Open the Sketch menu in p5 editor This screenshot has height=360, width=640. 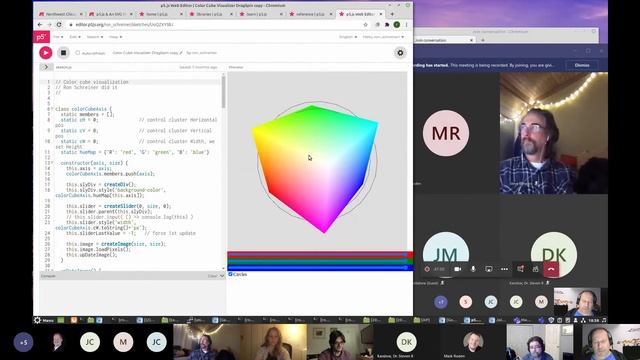[94, 37]
